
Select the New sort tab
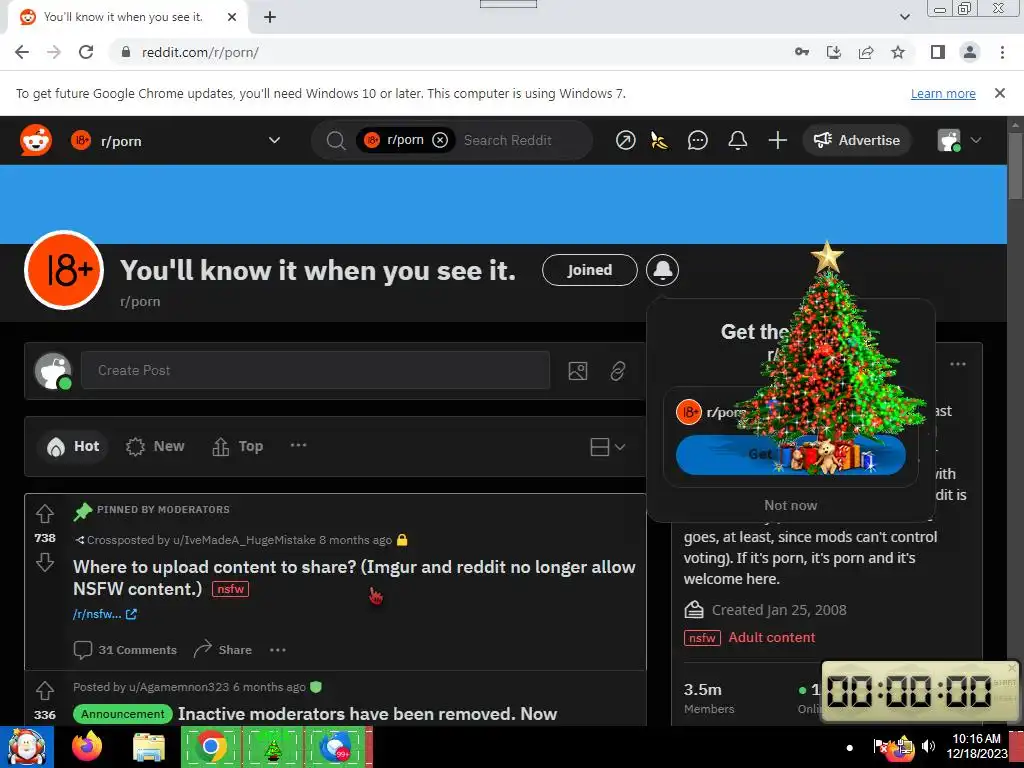click(155, 447)
